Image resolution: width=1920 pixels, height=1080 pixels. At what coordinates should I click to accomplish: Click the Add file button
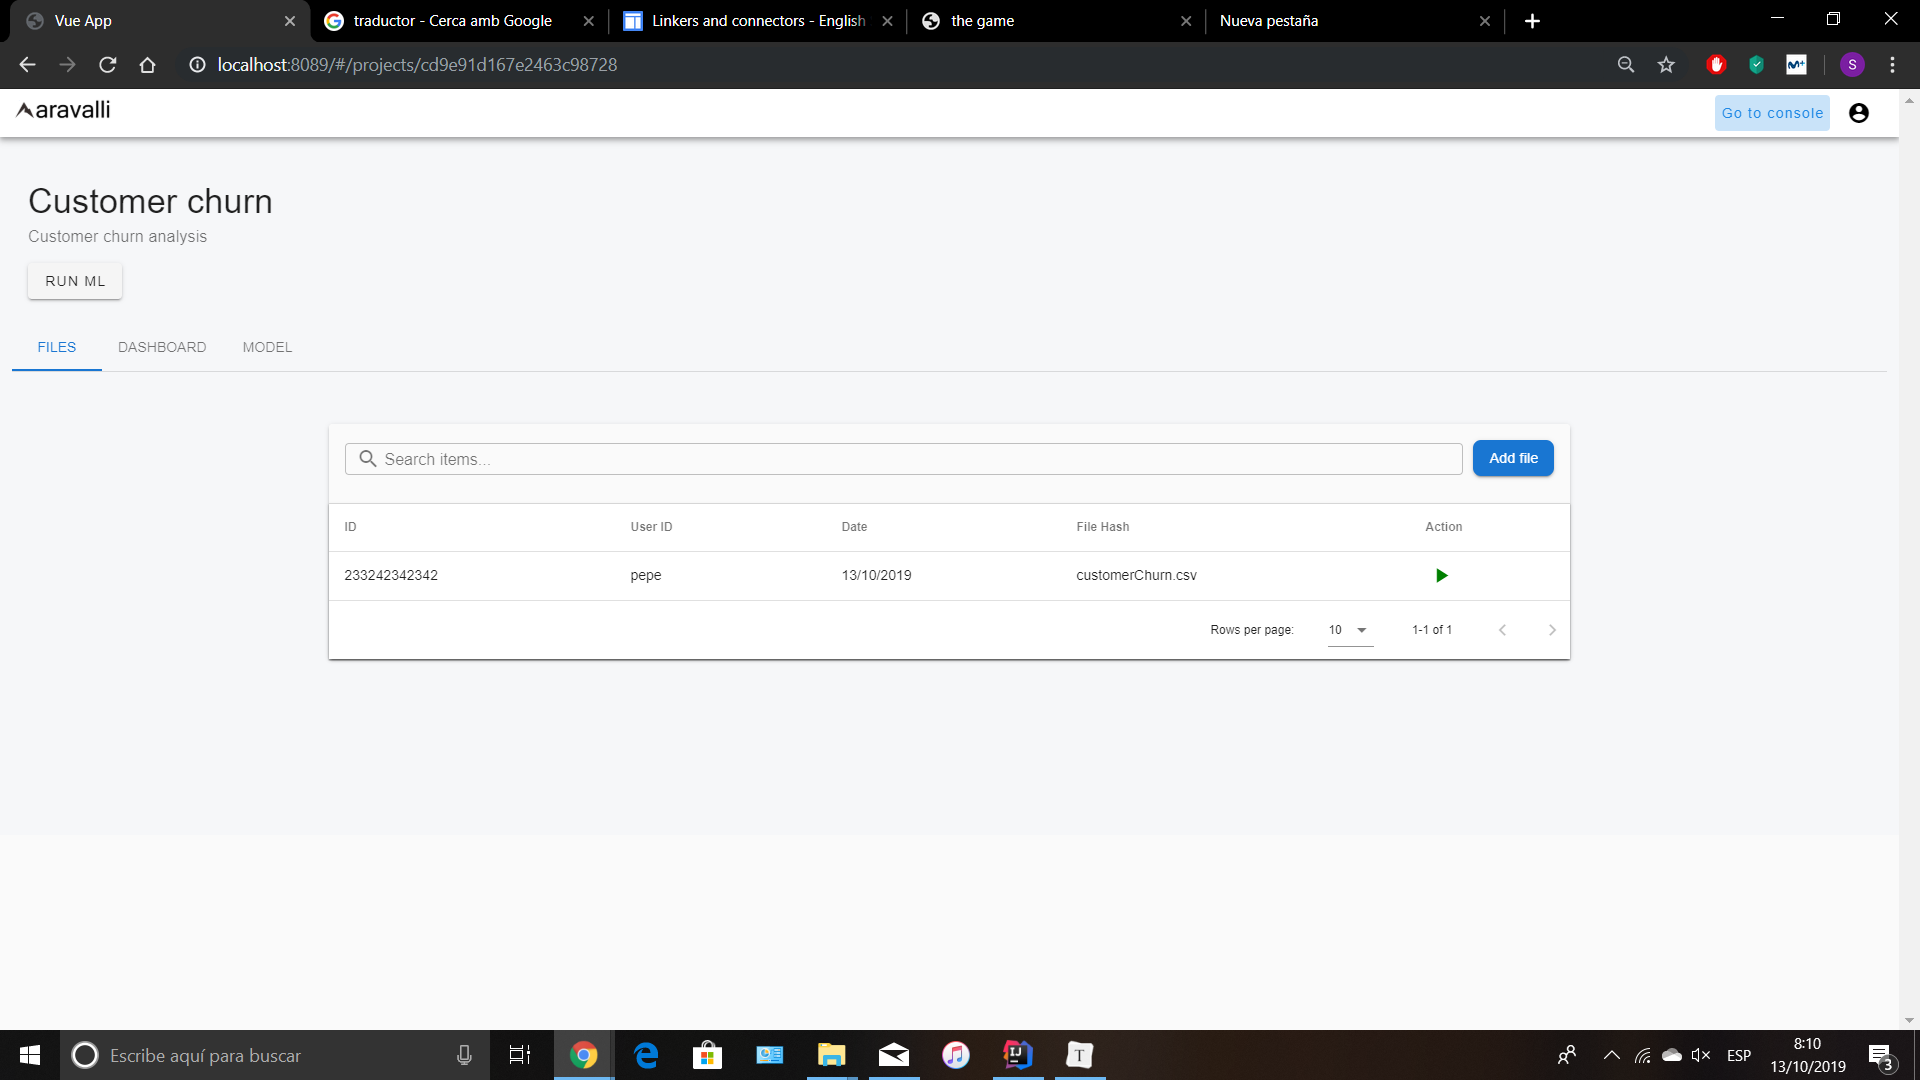click(1513, 458)
